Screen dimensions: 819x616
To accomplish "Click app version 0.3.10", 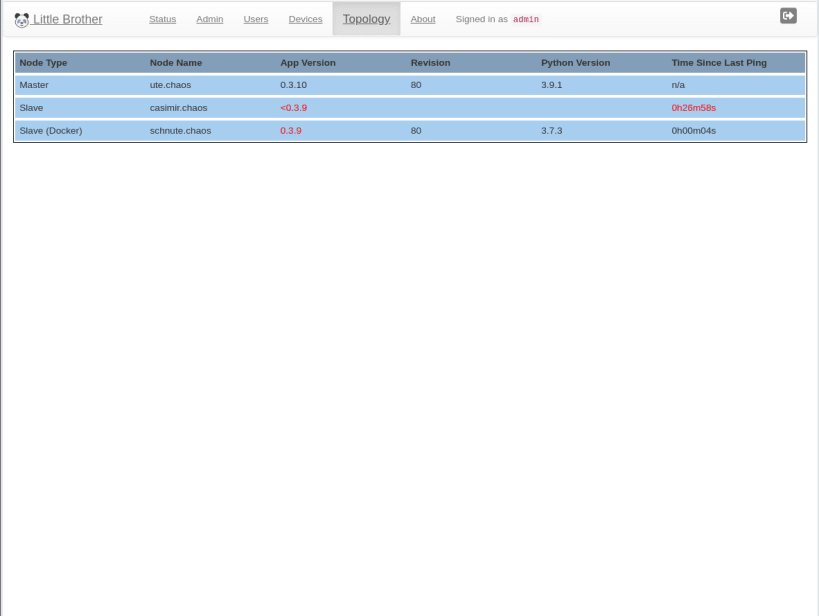I will 294,85.
